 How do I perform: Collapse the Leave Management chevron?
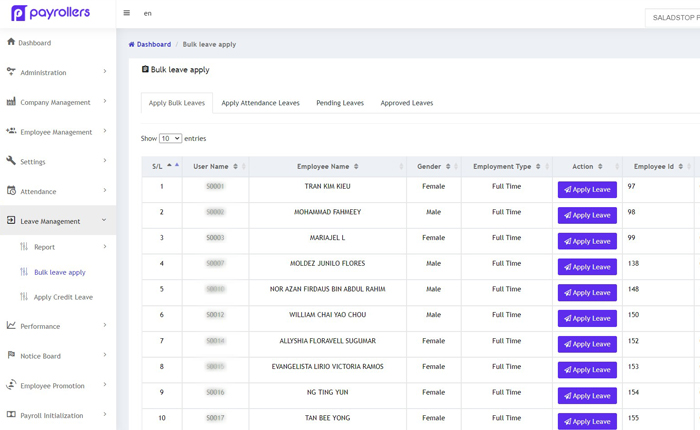[x=104, y=220]
